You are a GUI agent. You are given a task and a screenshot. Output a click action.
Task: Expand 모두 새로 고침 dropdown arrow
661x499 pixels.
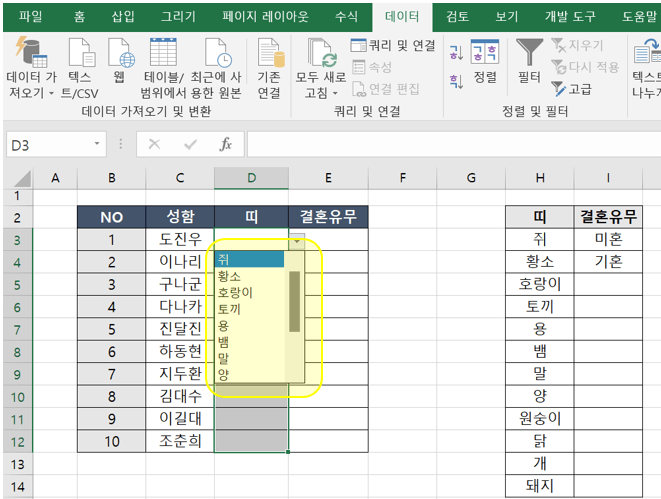[336, 93]
